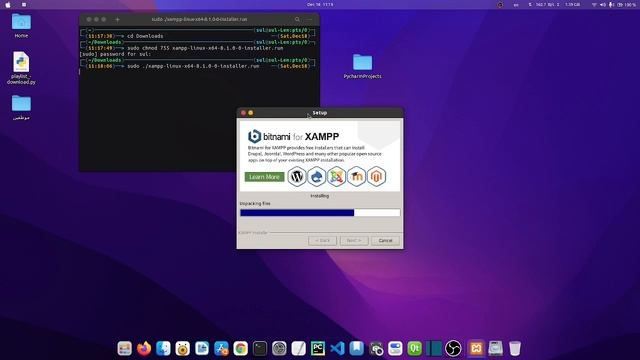
Task: Open WordPress module icon in Bitnami banner
Action: pyautogui.click(x=297, y=176)
